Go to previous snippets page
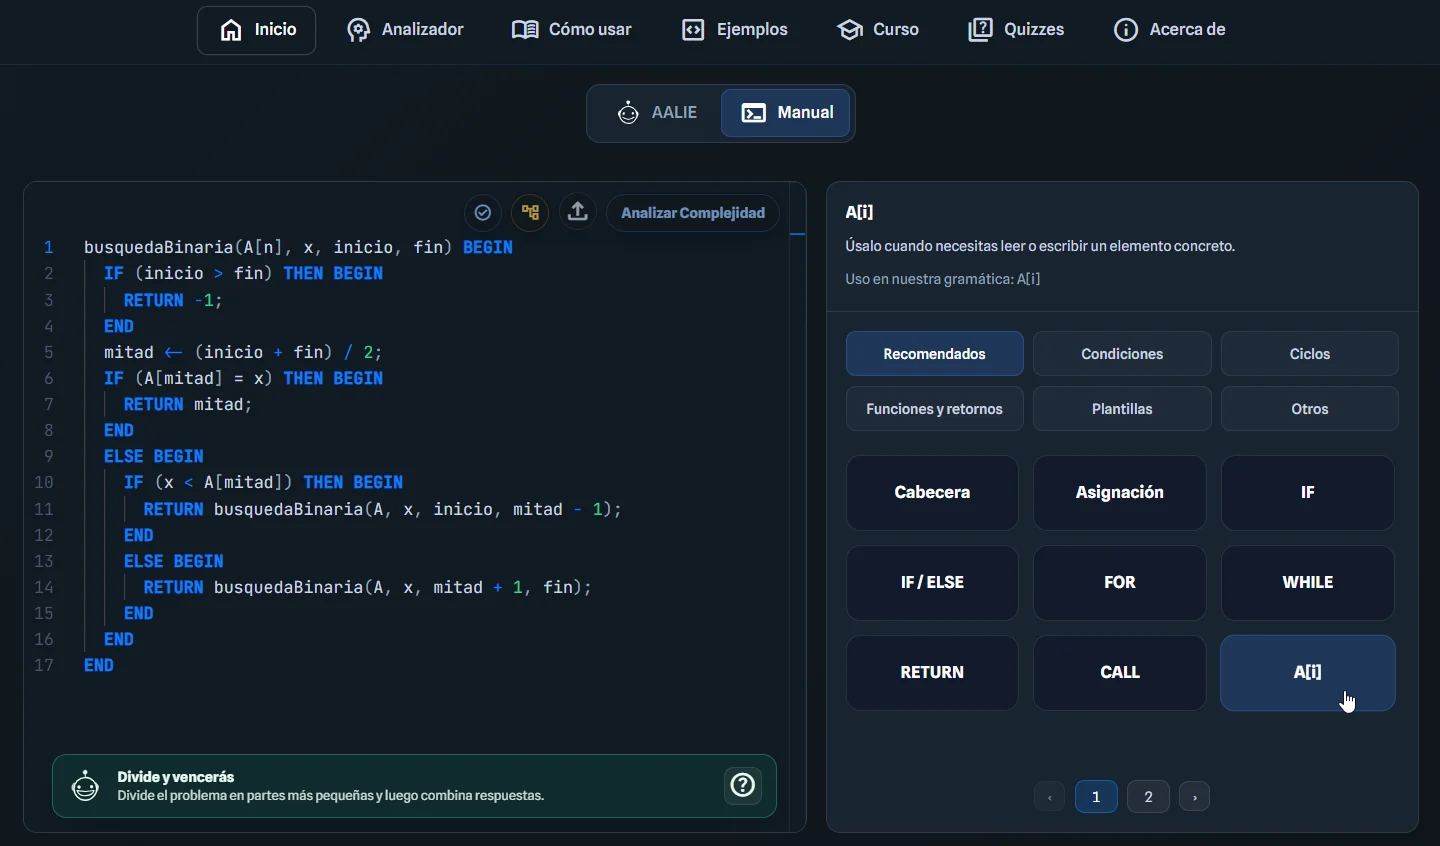The width and height of the screenshot is (1440, 846). (1050, 797)
